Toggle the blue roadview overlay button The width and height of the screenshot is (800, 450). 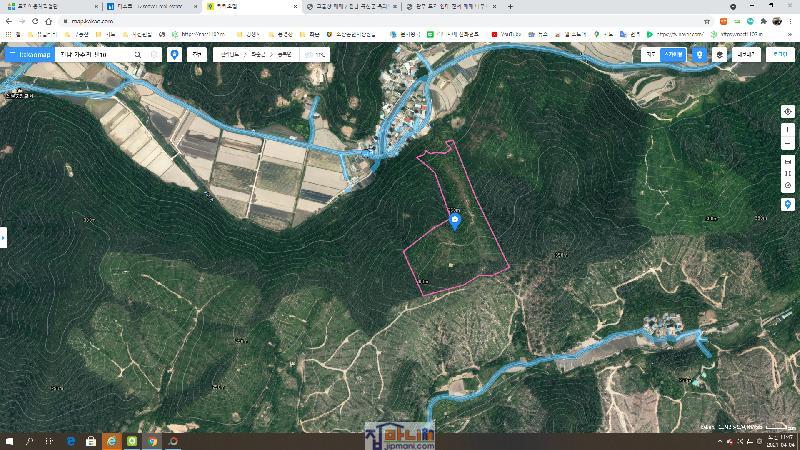pyautogui.click(x=699, y=55)
